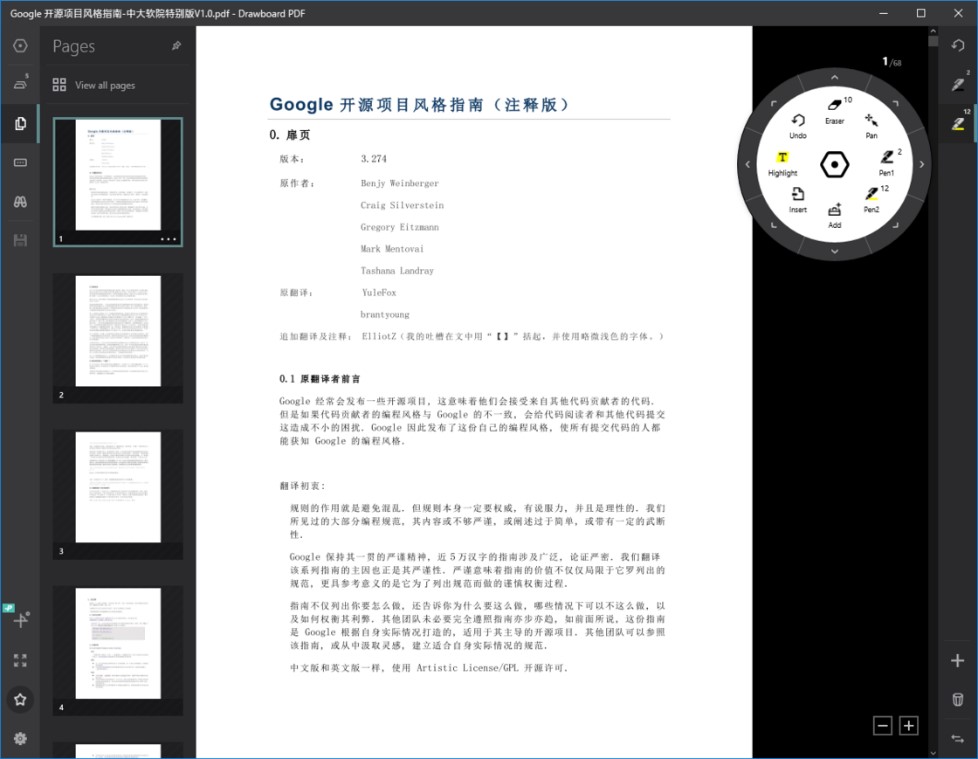Screen dimensions: 978x759
Task: Click author name Craig Silverstein
Action: 402,205
